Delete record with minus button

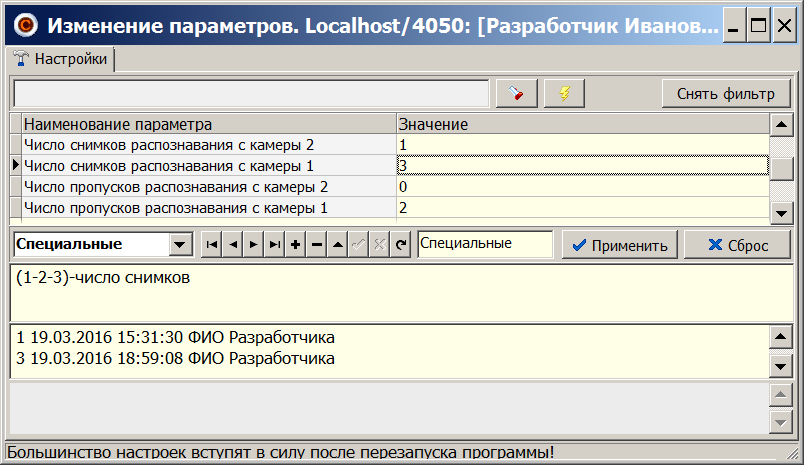[x=316, y=245]
